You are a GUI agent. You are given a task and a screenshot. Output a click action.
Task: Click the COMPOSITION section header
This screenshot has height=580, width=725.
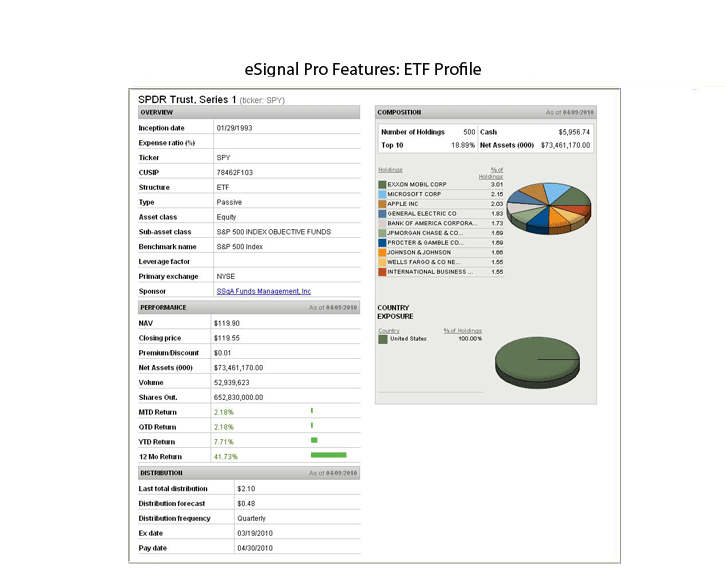(485, 112)
